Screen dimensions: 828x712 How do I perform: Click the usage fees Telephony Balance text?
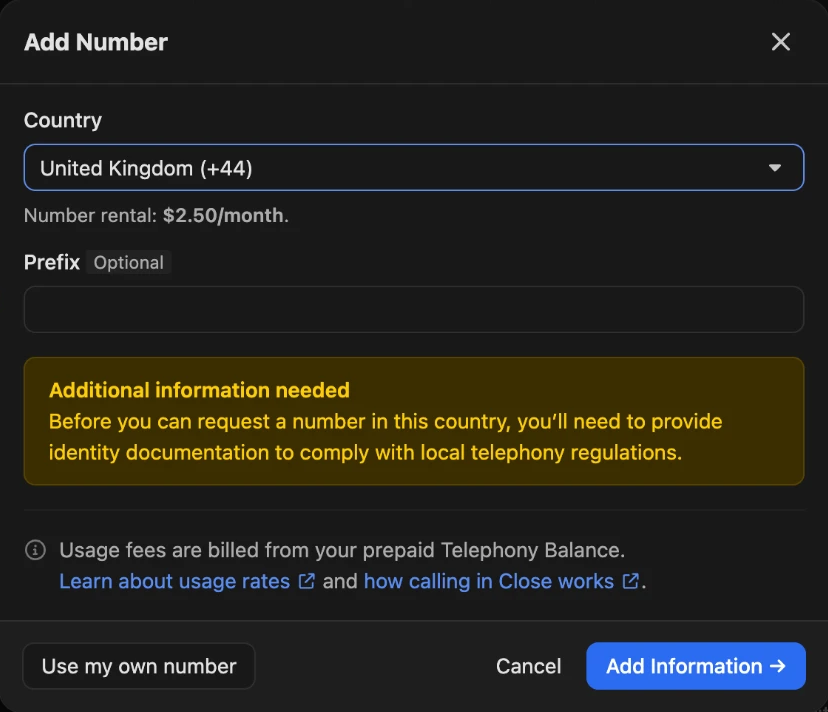342,550
